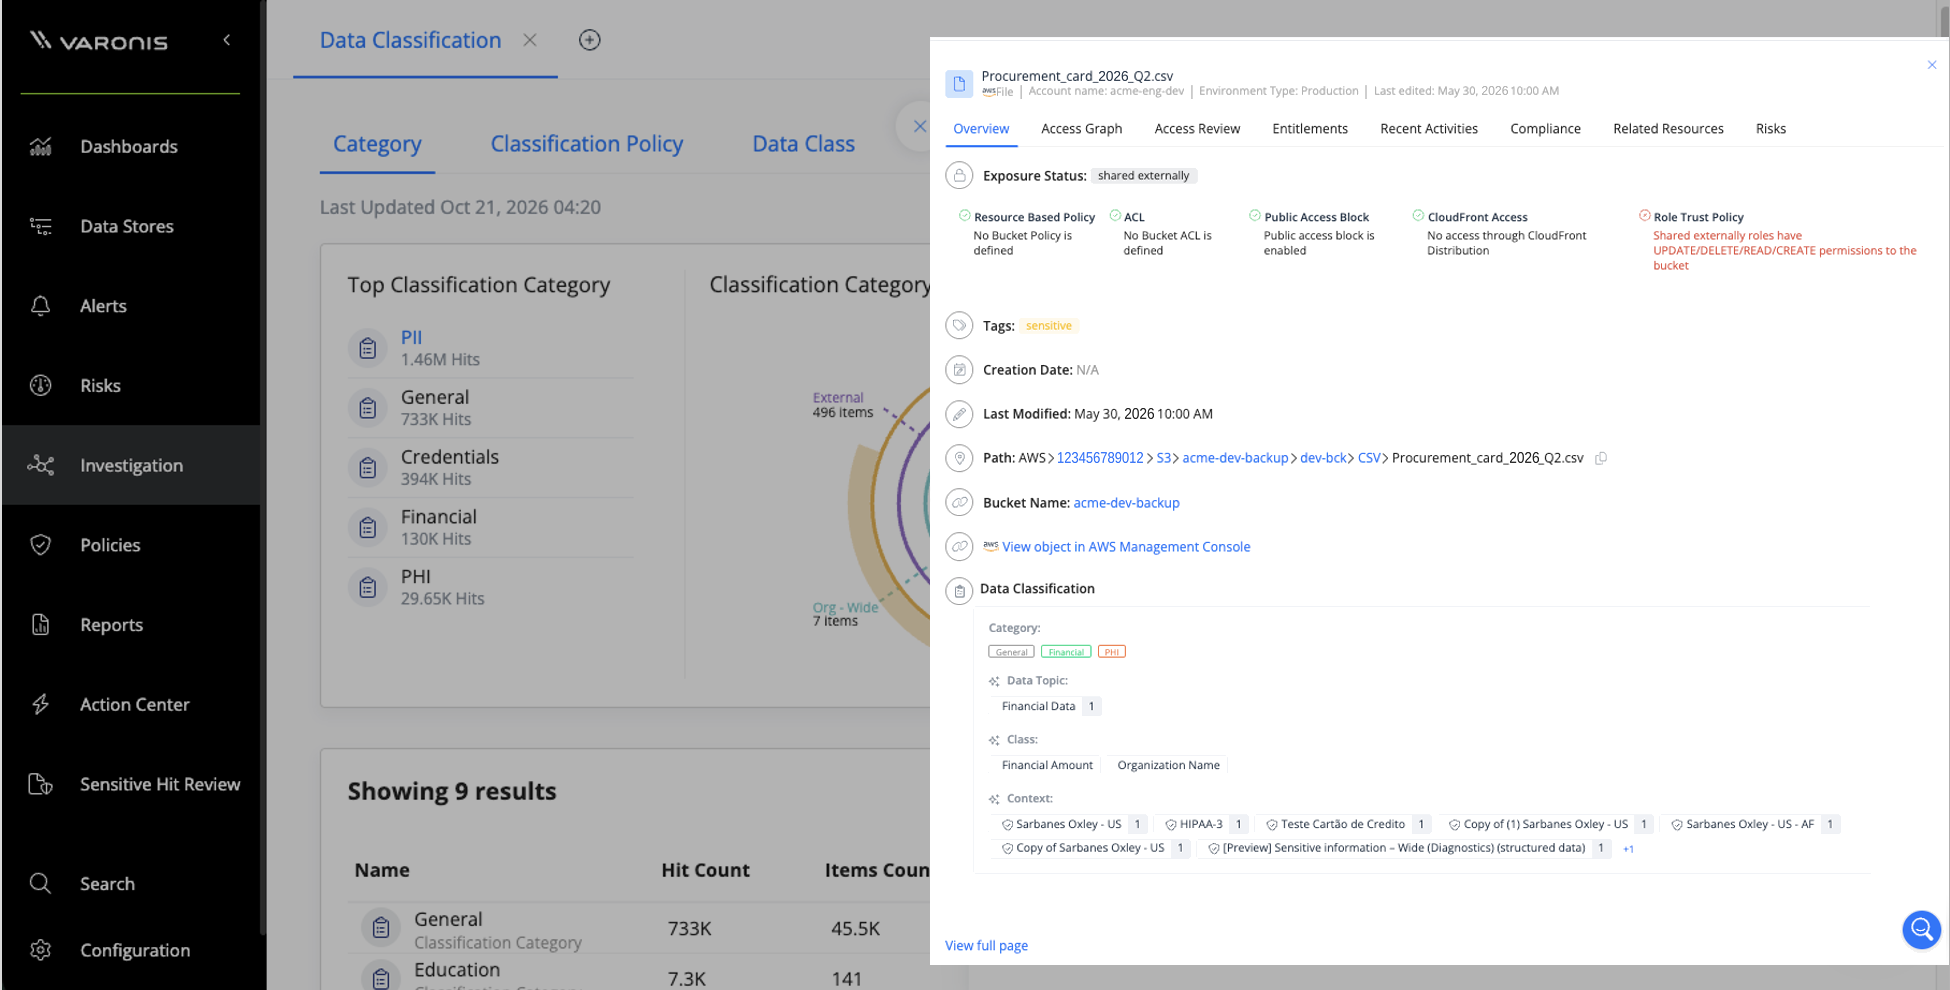Viewport: 1950px width, 990px height.
Task: Open the Recent Activities tab
Action: pyautogui.click(x=1429, y=129)
